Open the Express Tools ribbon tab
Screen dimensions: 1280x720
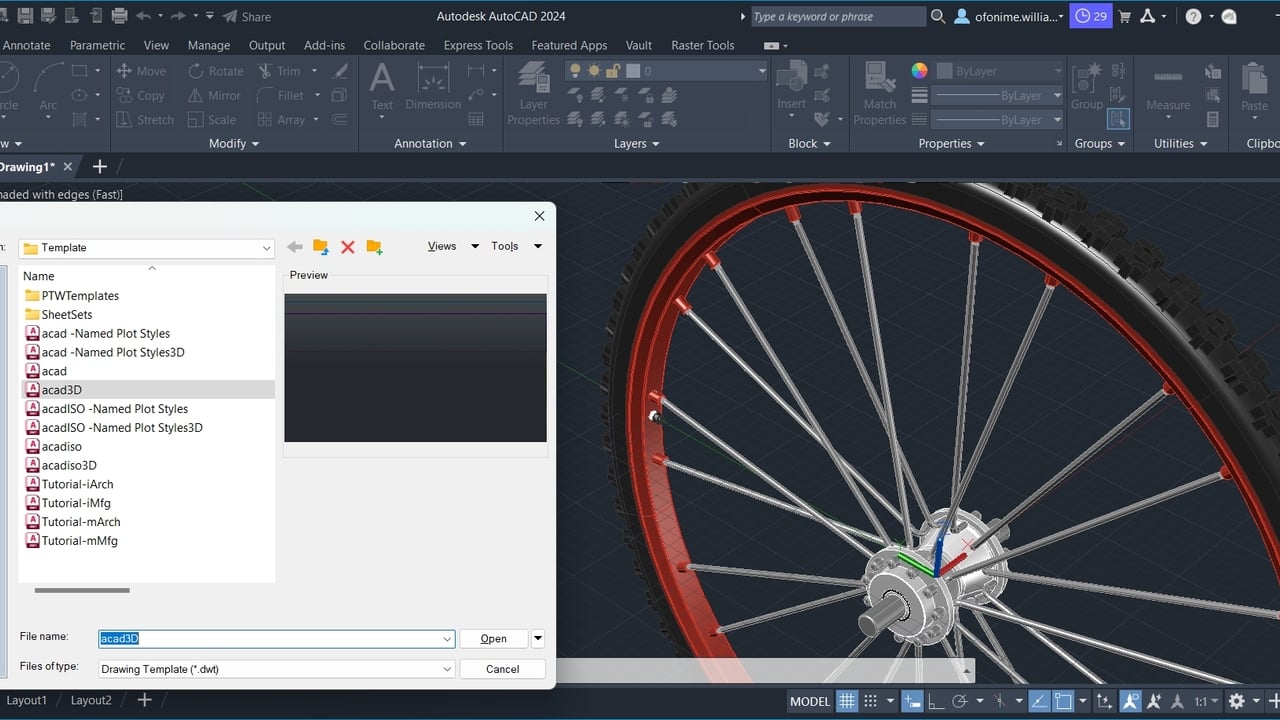(x=478, y=45)
